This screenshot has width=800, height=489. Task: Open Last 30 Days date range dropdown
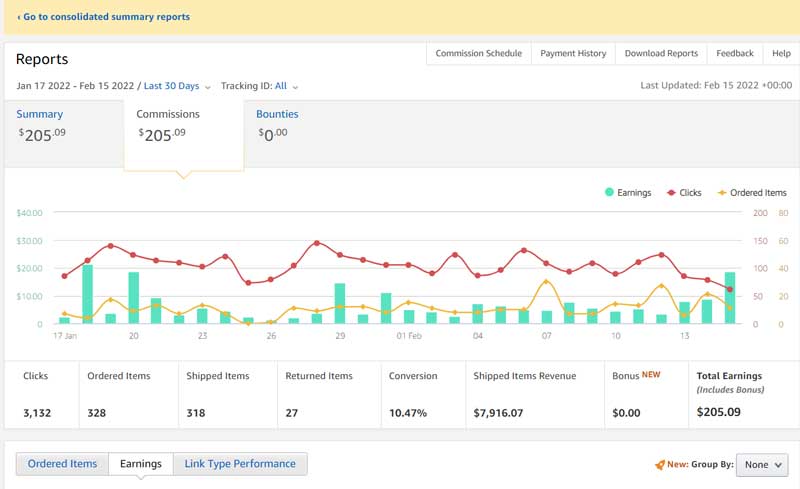pos(177,86)
